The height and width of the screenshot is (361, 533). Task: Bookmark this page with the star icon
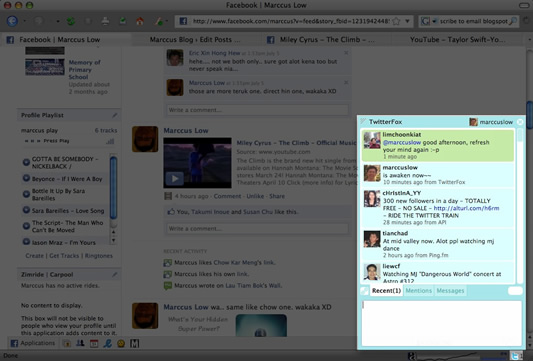pyautogui.click(x=396, y=21)
